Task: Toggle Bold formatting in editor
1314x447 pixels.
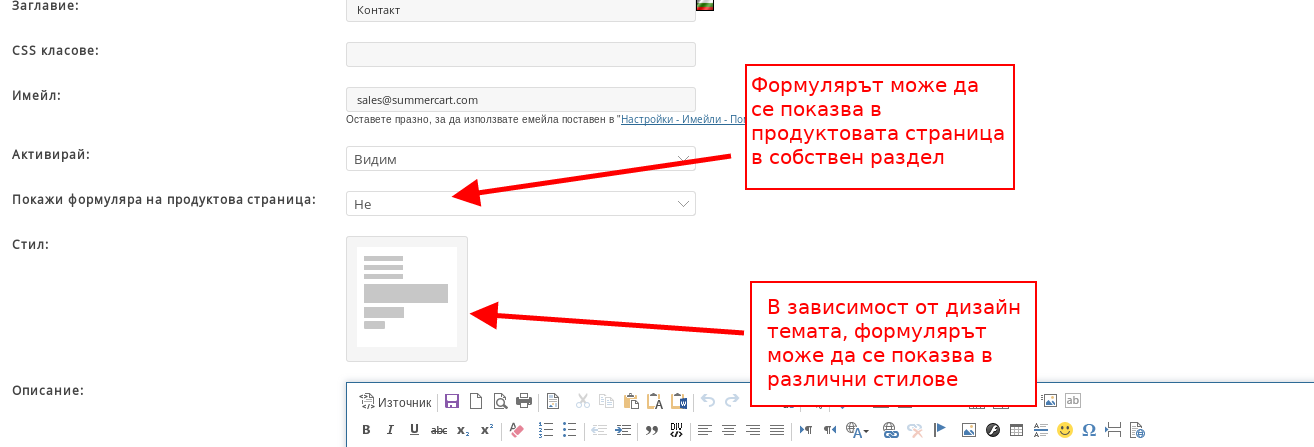Action: (x=366, y=430)
